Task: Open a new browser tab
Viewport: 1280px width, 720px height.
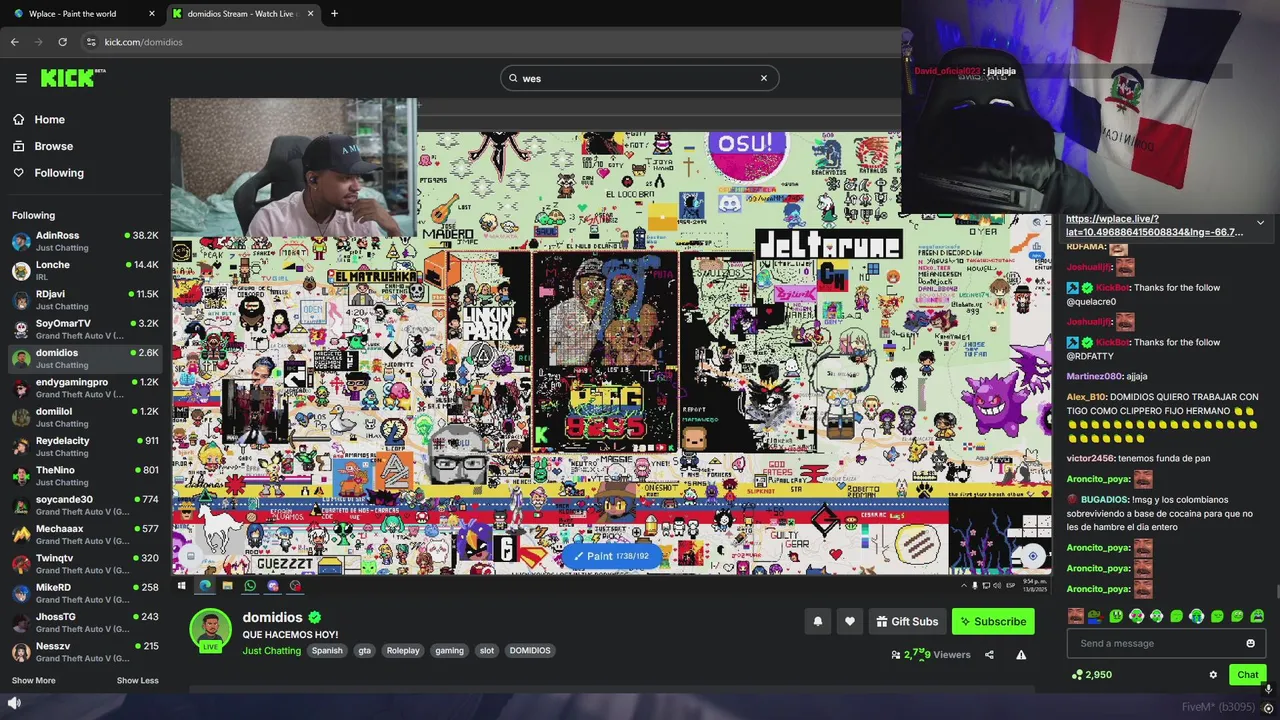Action: click(334, 14)
